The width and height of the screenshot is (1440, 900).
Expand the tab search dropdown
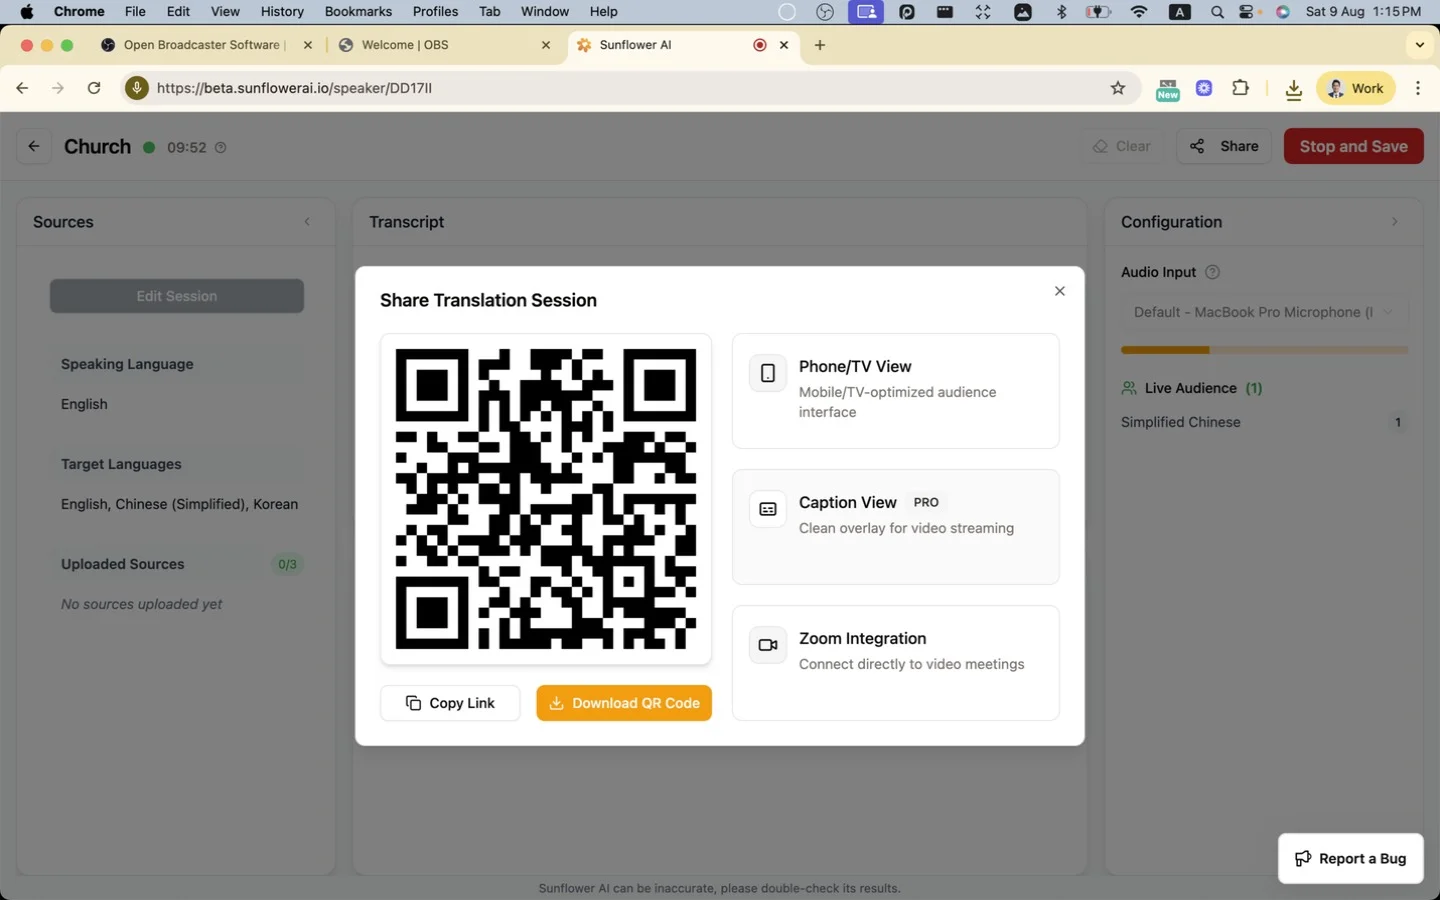pyautogui.click(x=1419, y=45)
